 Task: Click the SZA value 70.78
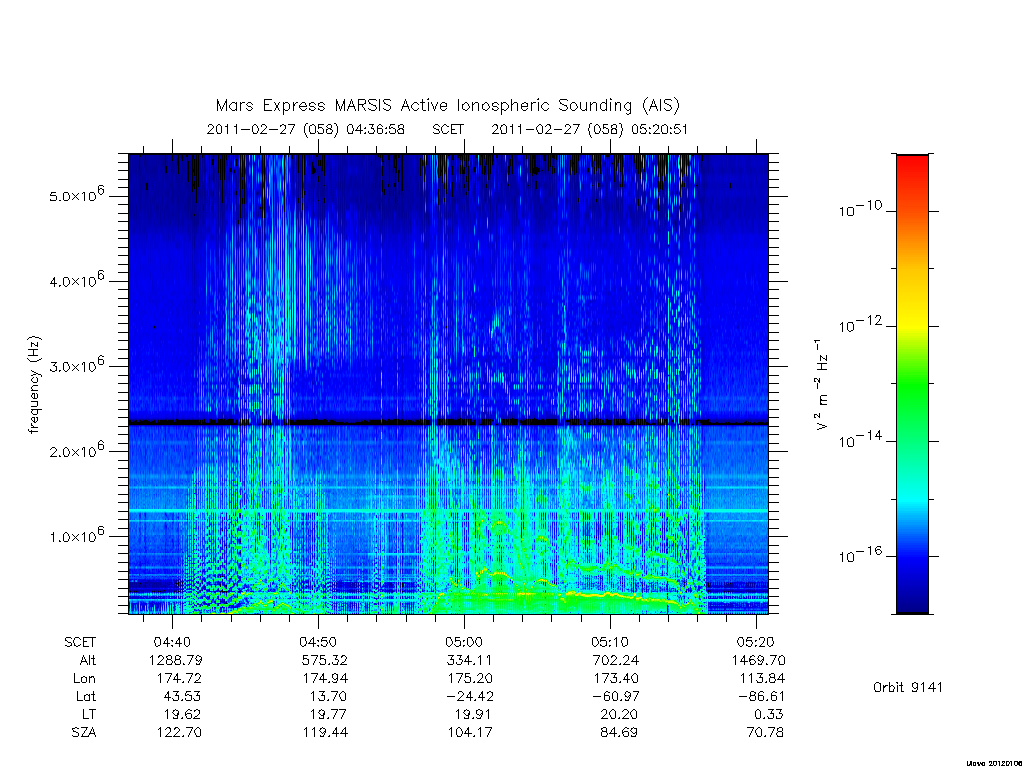tap(765, 732)
